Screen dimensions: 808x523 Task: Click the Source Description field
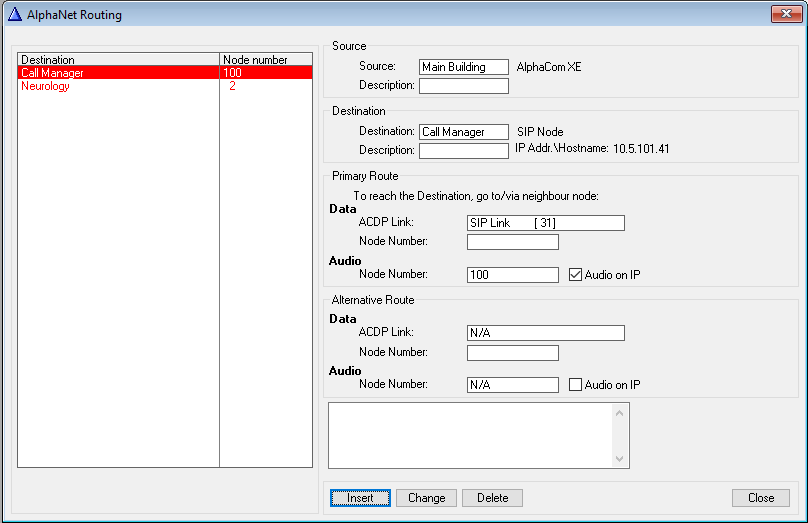(x=464, y=86)
